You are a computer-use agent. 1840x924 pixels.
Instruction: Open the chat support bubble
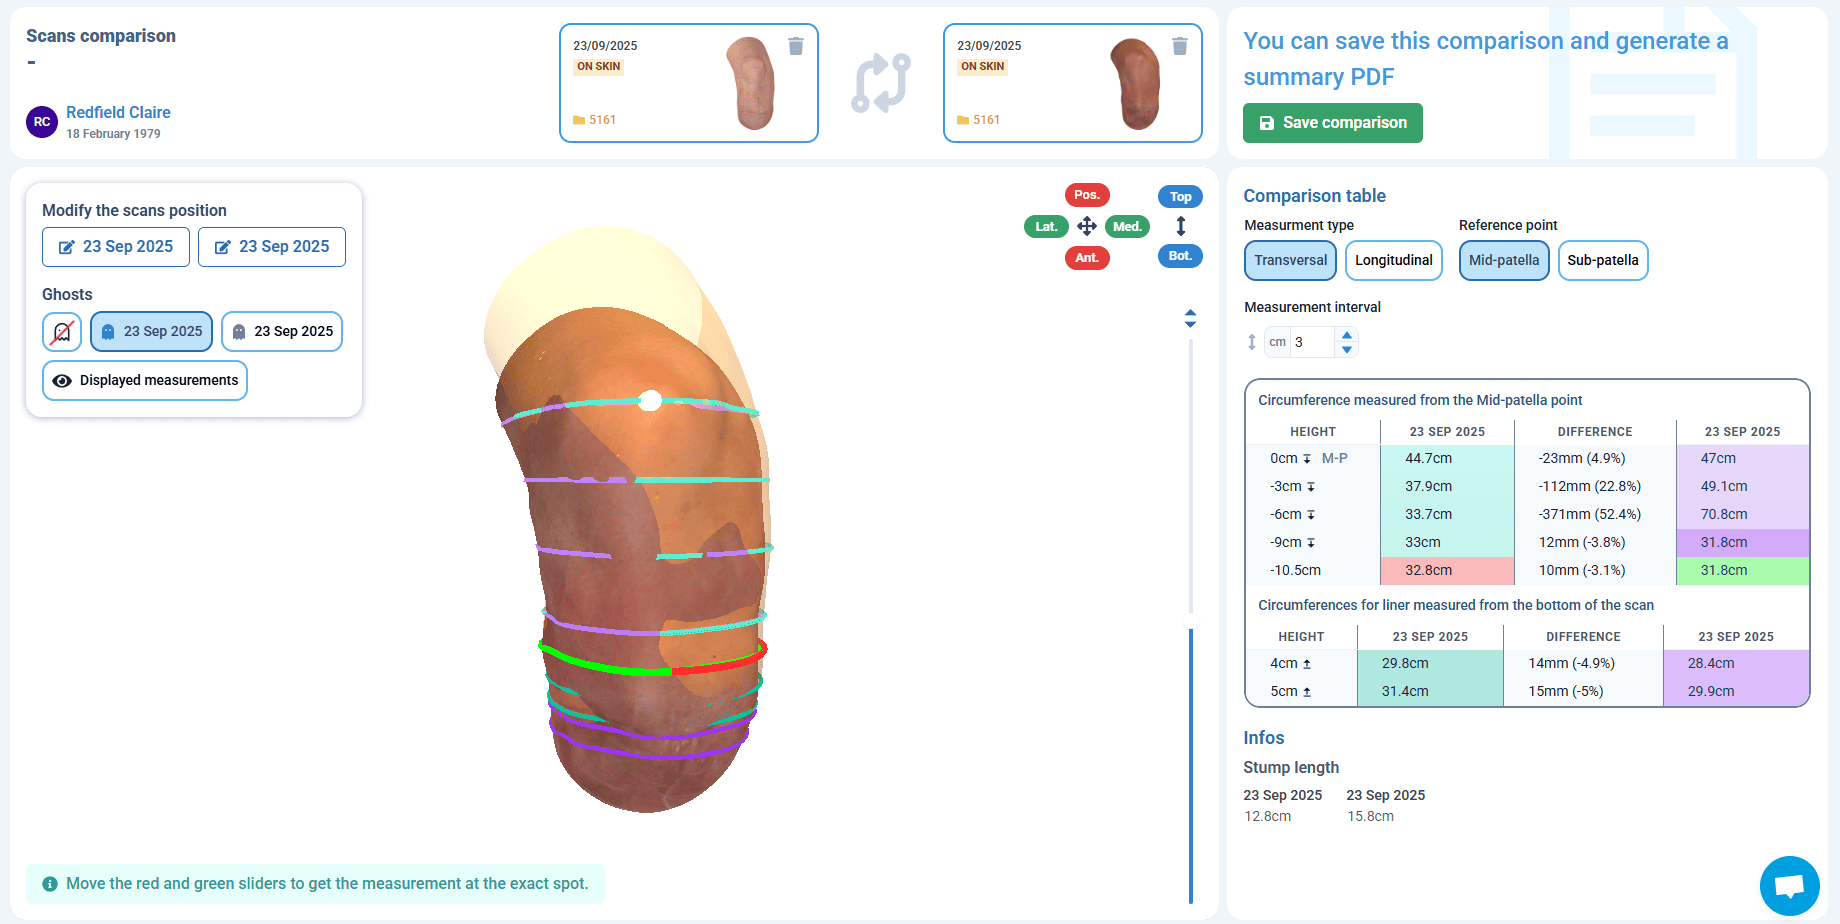[1789, 885]
